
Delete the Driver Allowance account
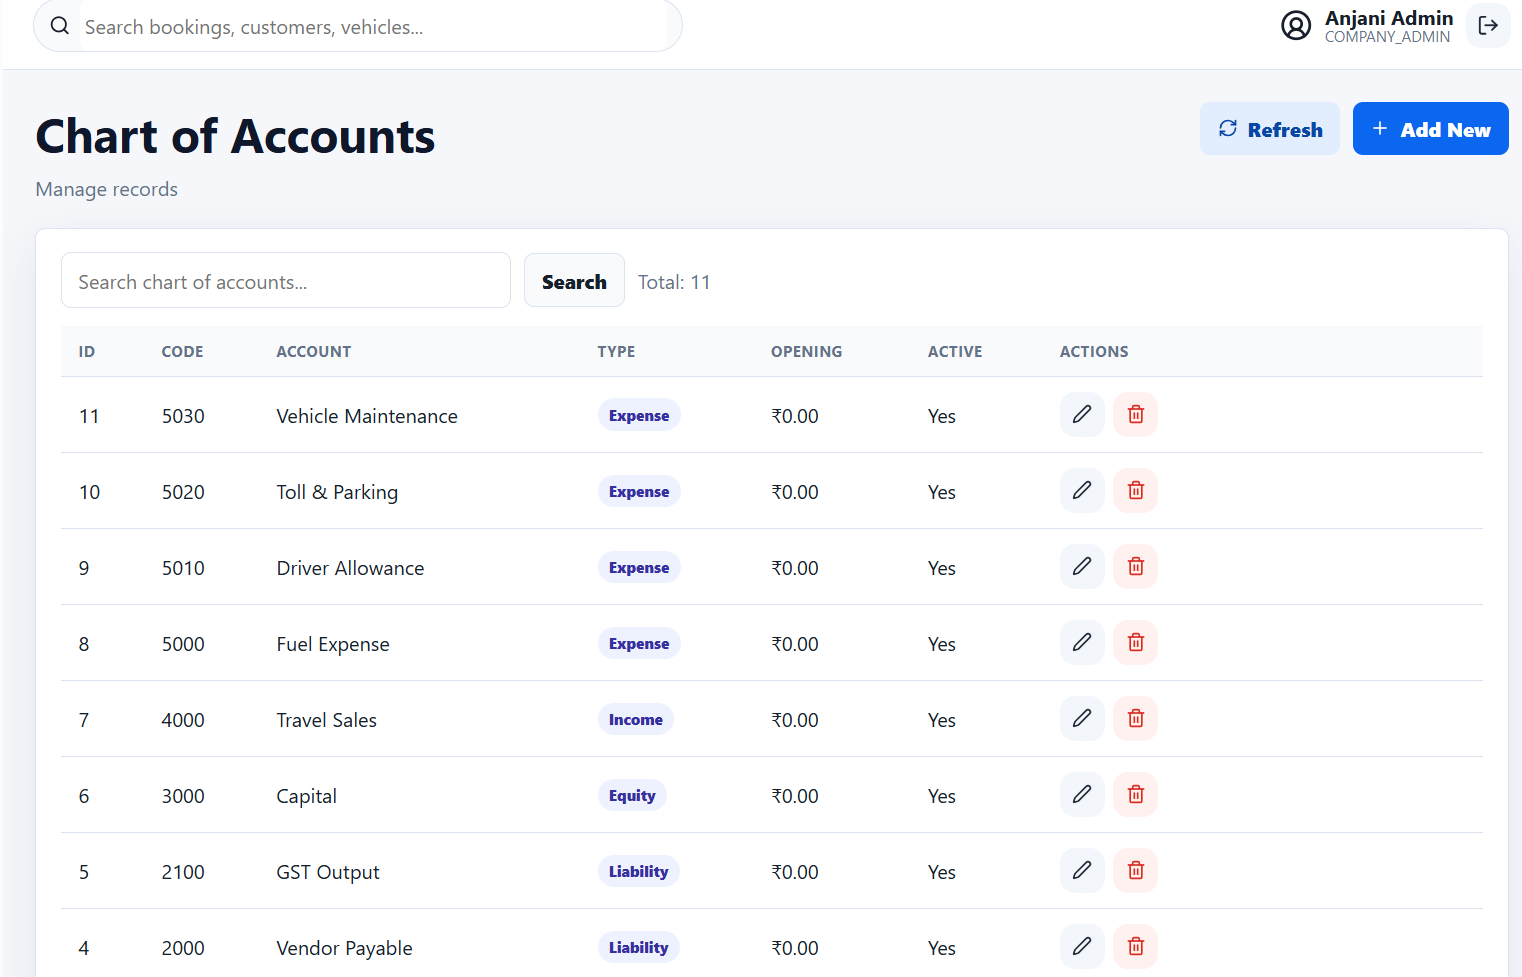point(1135,567)
